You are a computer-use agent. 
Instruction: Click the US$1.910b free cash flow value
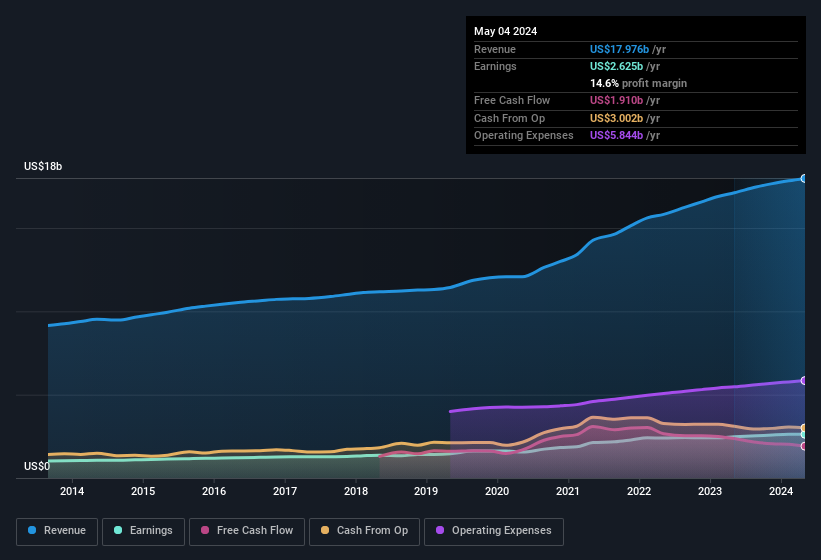tap(616, 100)
